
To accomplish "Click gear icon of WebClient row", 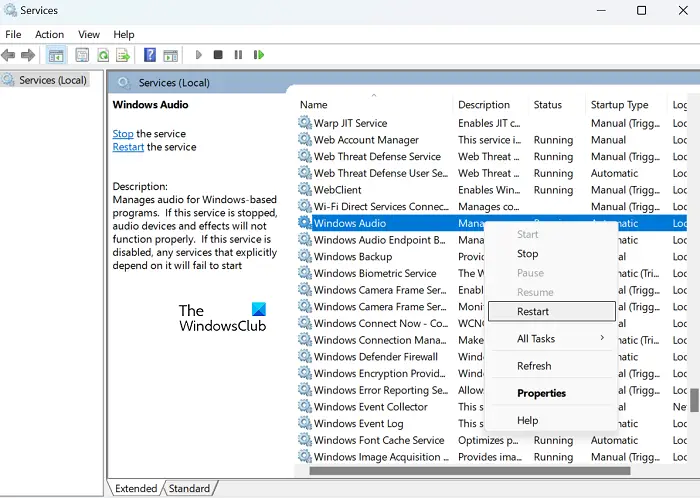I will point(305,189).
